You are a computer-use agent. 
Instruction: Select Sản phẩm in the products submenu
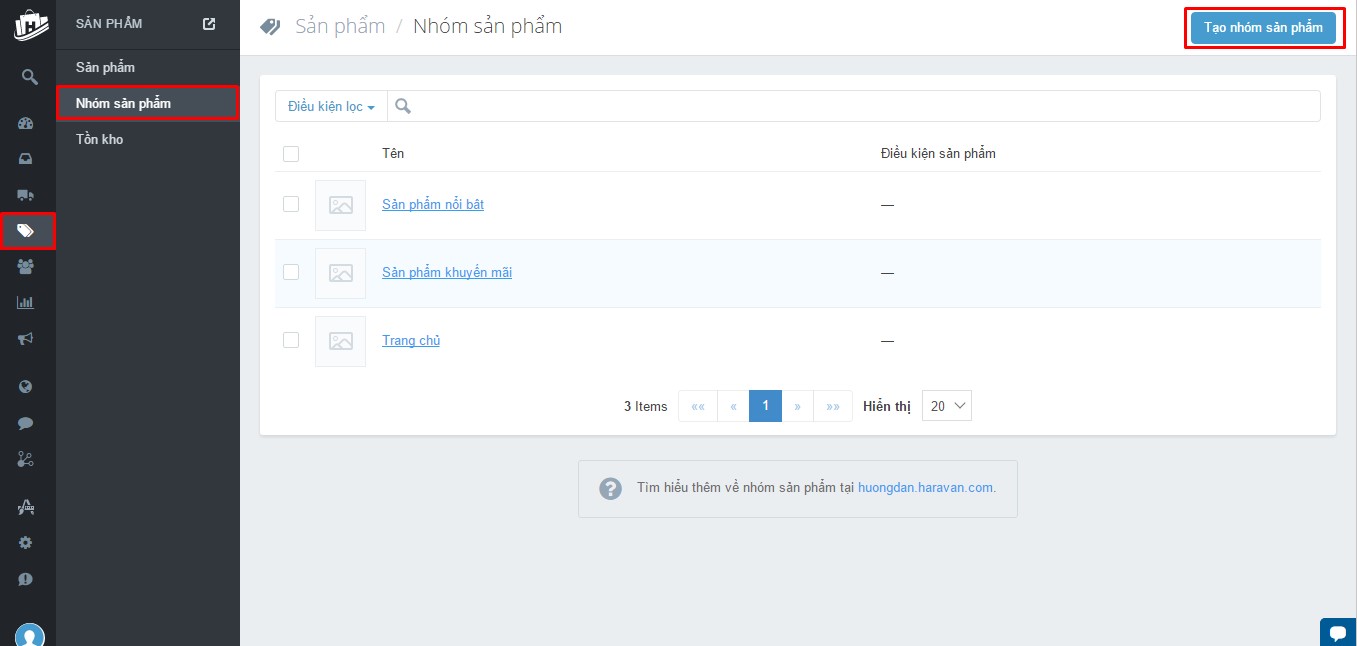[x=105, y=67]
